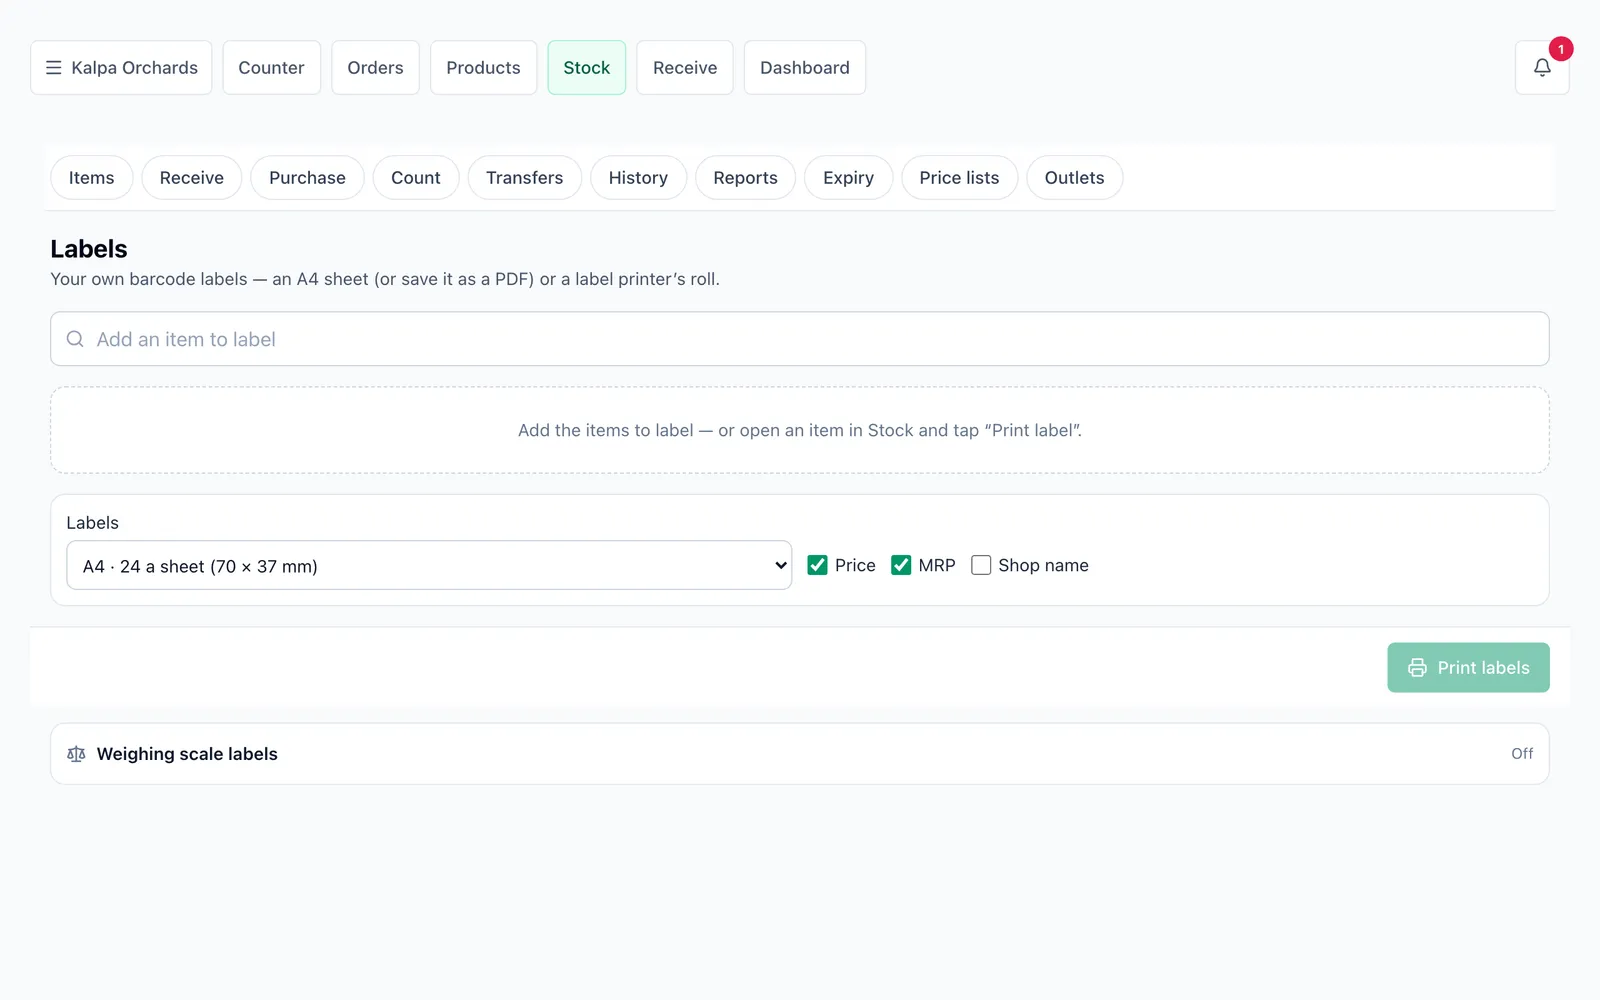Uncheck the MRP checkbox

901,565
